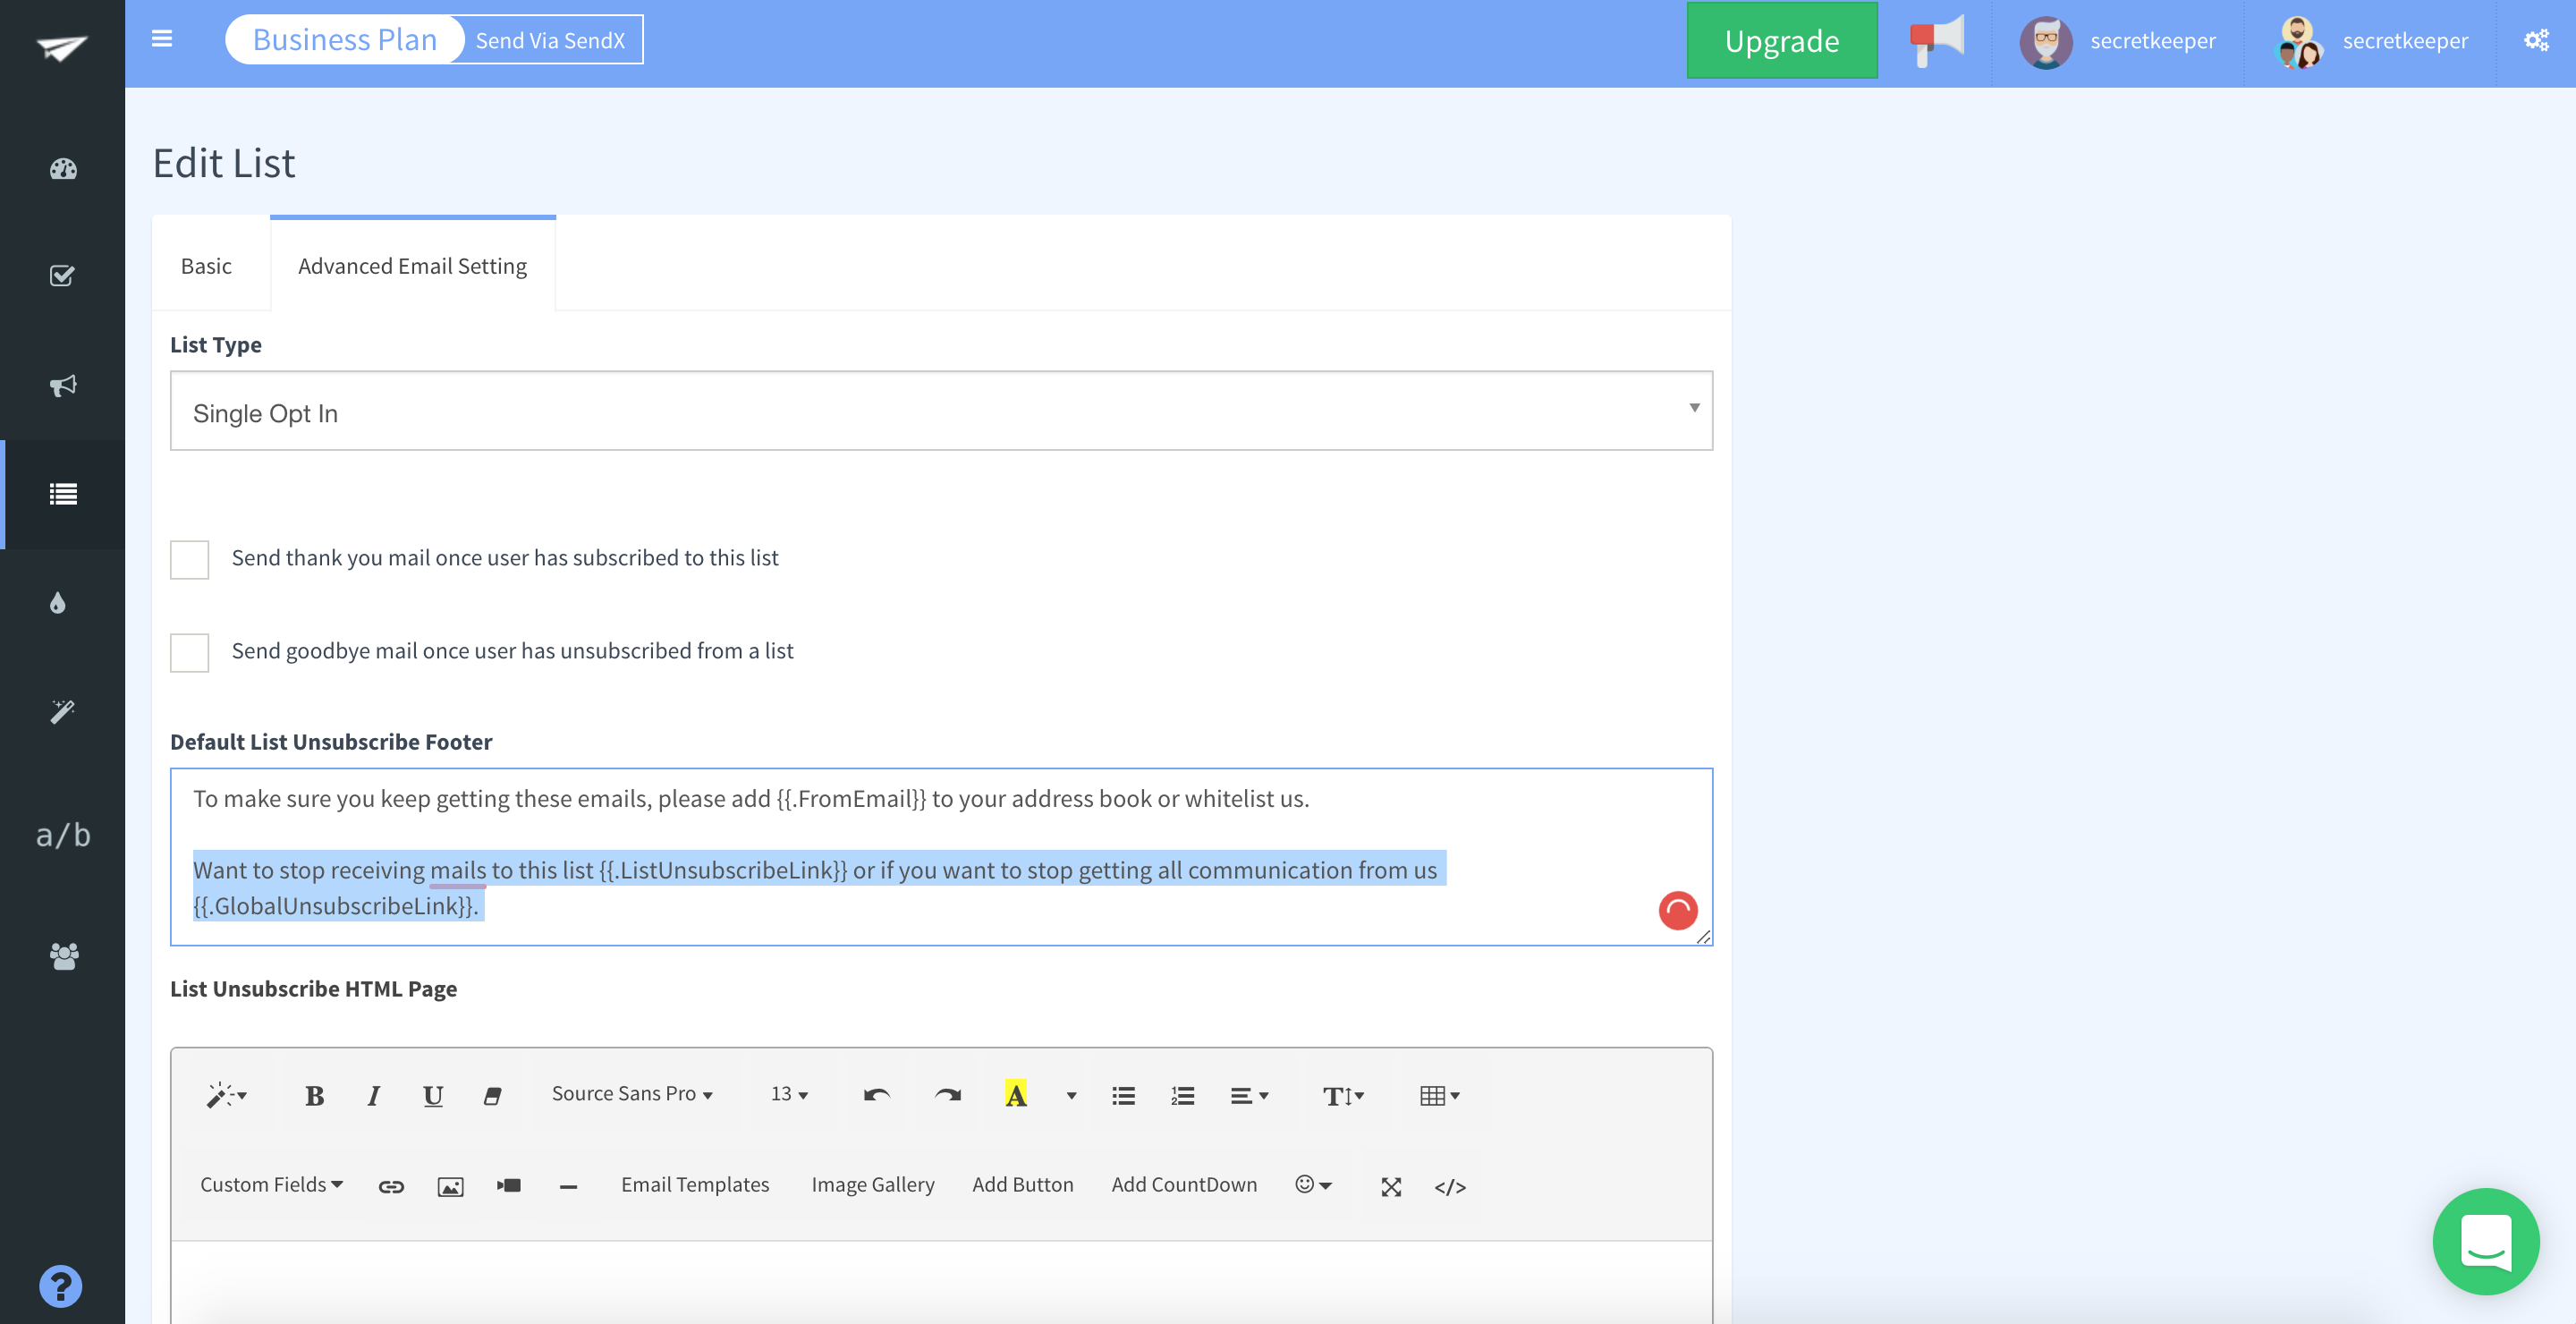Open the green chat support bubble
The height and width of the screenshot is (1324, 2576).
click(2486, 1241)
